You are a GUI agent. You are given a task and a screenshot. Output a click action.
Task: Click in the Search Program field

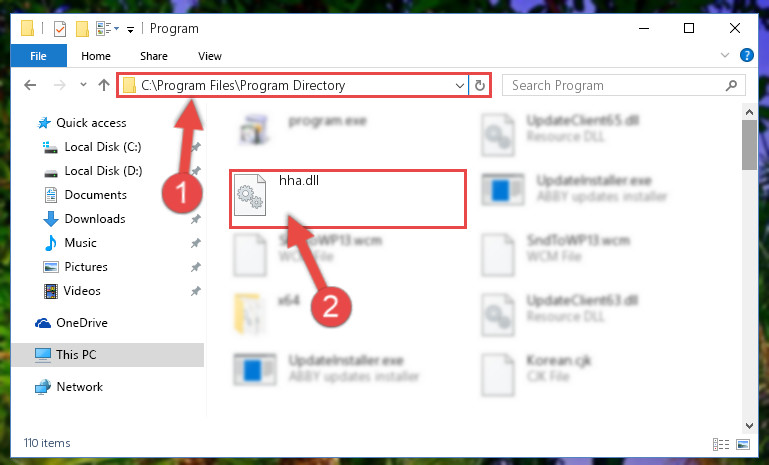pyautogui.click(x=615, y=85)
